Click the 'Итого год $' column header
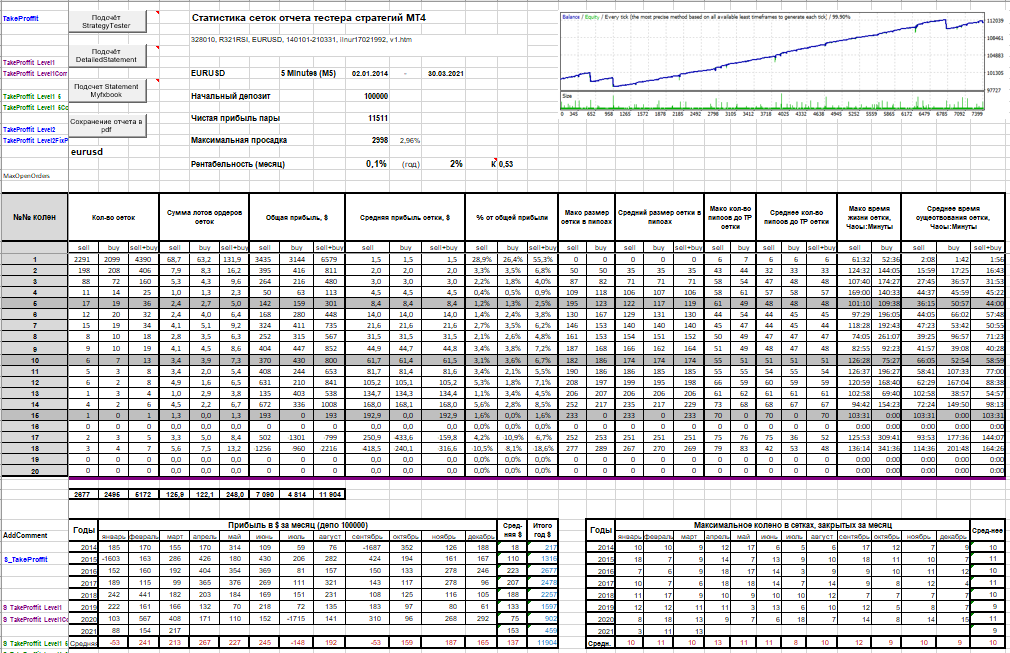 click(x=543, y=530)
